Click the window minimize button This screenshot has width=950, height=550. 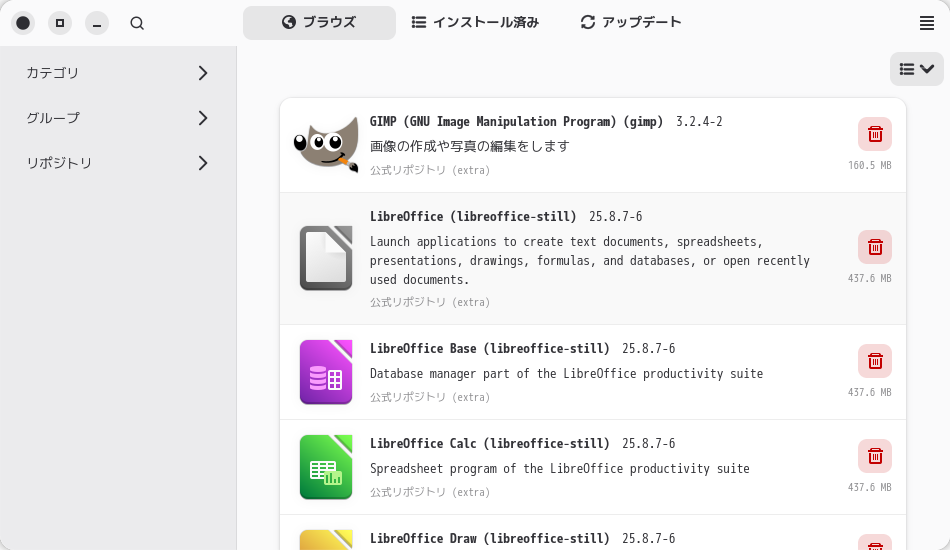[97, 23]
